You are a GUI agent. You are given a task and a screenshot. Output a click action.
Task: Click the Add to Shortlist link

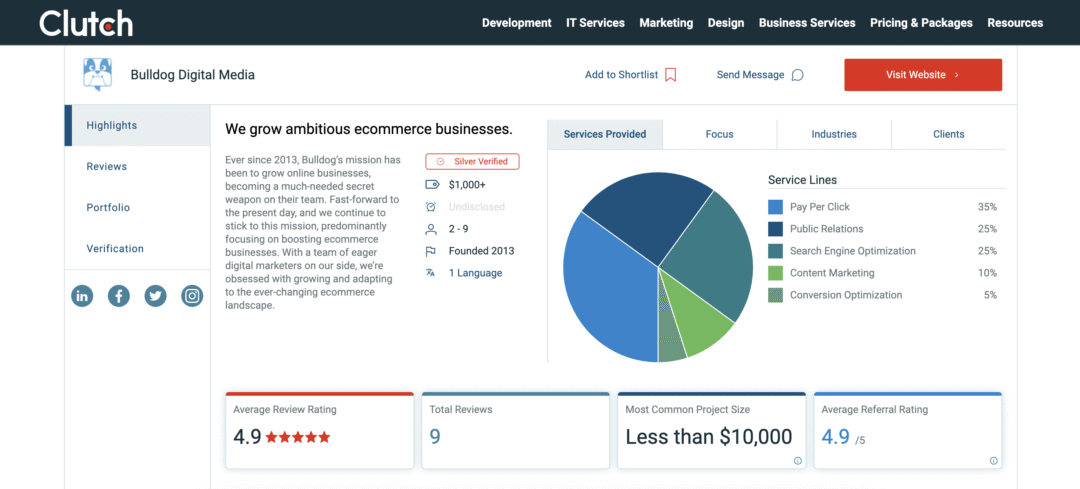tap(621, 74)
